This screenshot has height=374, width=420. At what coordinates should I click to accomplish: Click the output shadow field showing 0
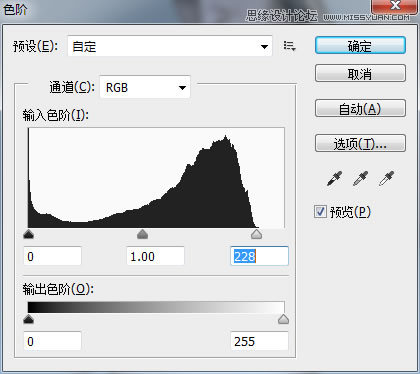pyautogui.click(x=52, y=341)
